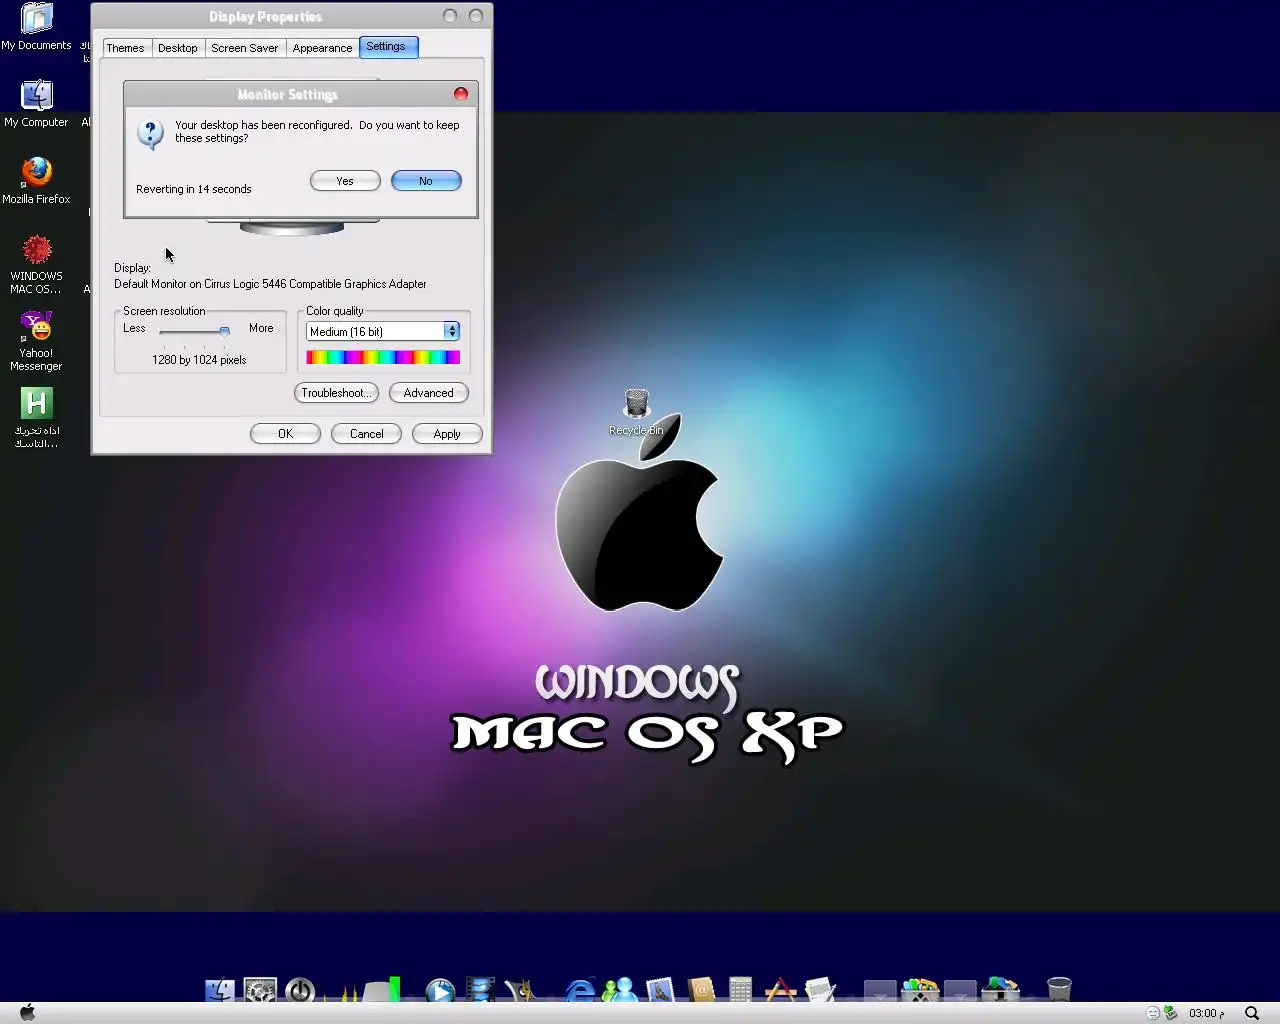
Task: Click Yes to keep display settings
Action: pyautogui.click(x=345, y=181)
